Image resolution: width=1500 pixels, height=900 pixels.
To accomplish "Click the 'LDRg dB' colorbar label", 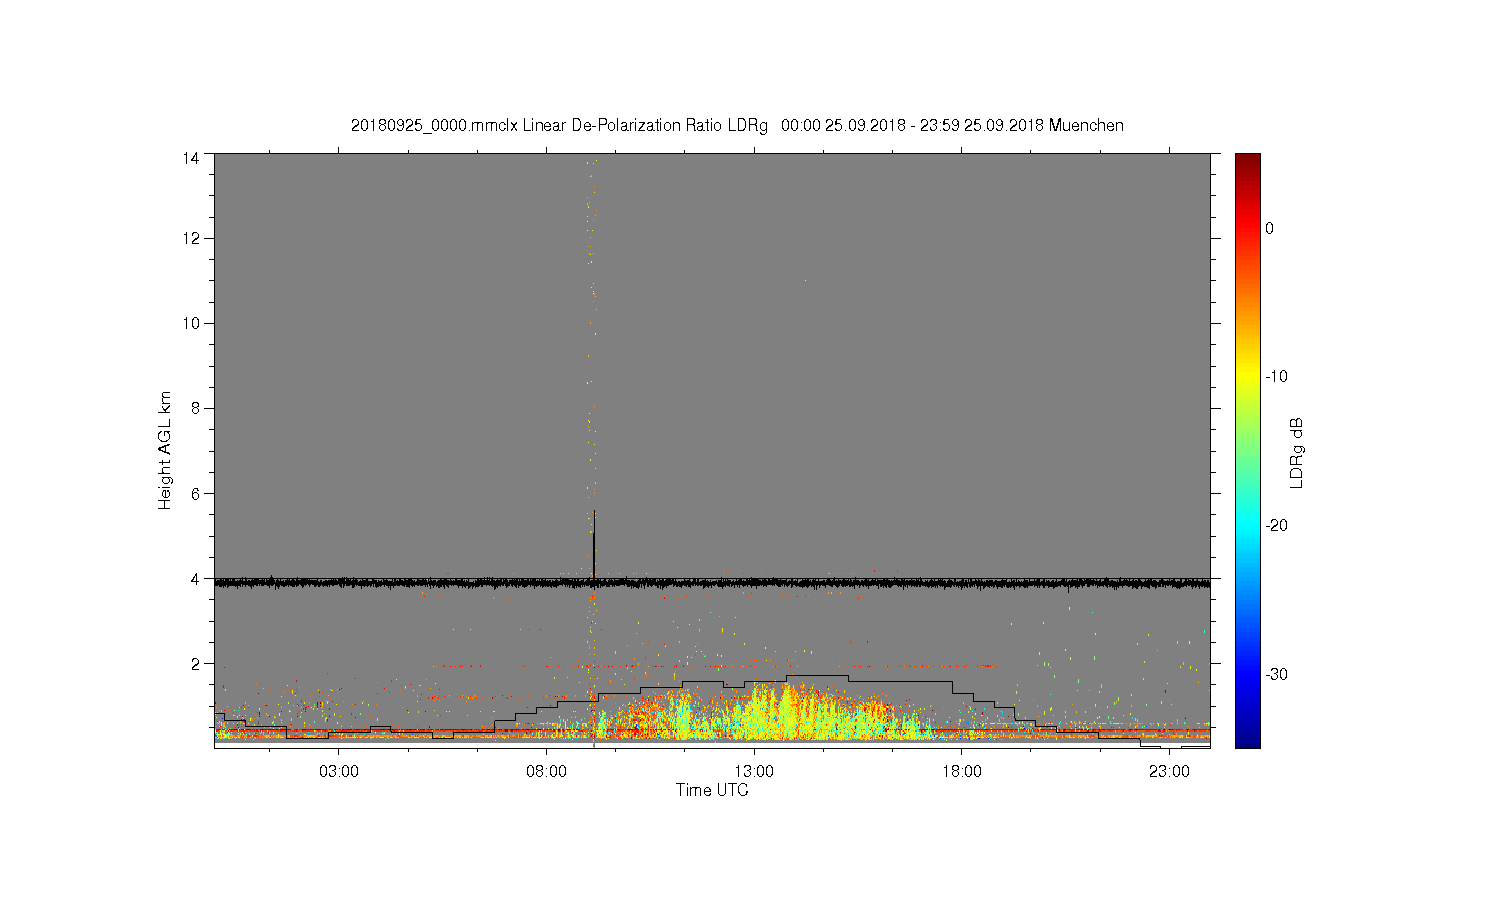I will pyautogui.click(x=1296, y=452).
